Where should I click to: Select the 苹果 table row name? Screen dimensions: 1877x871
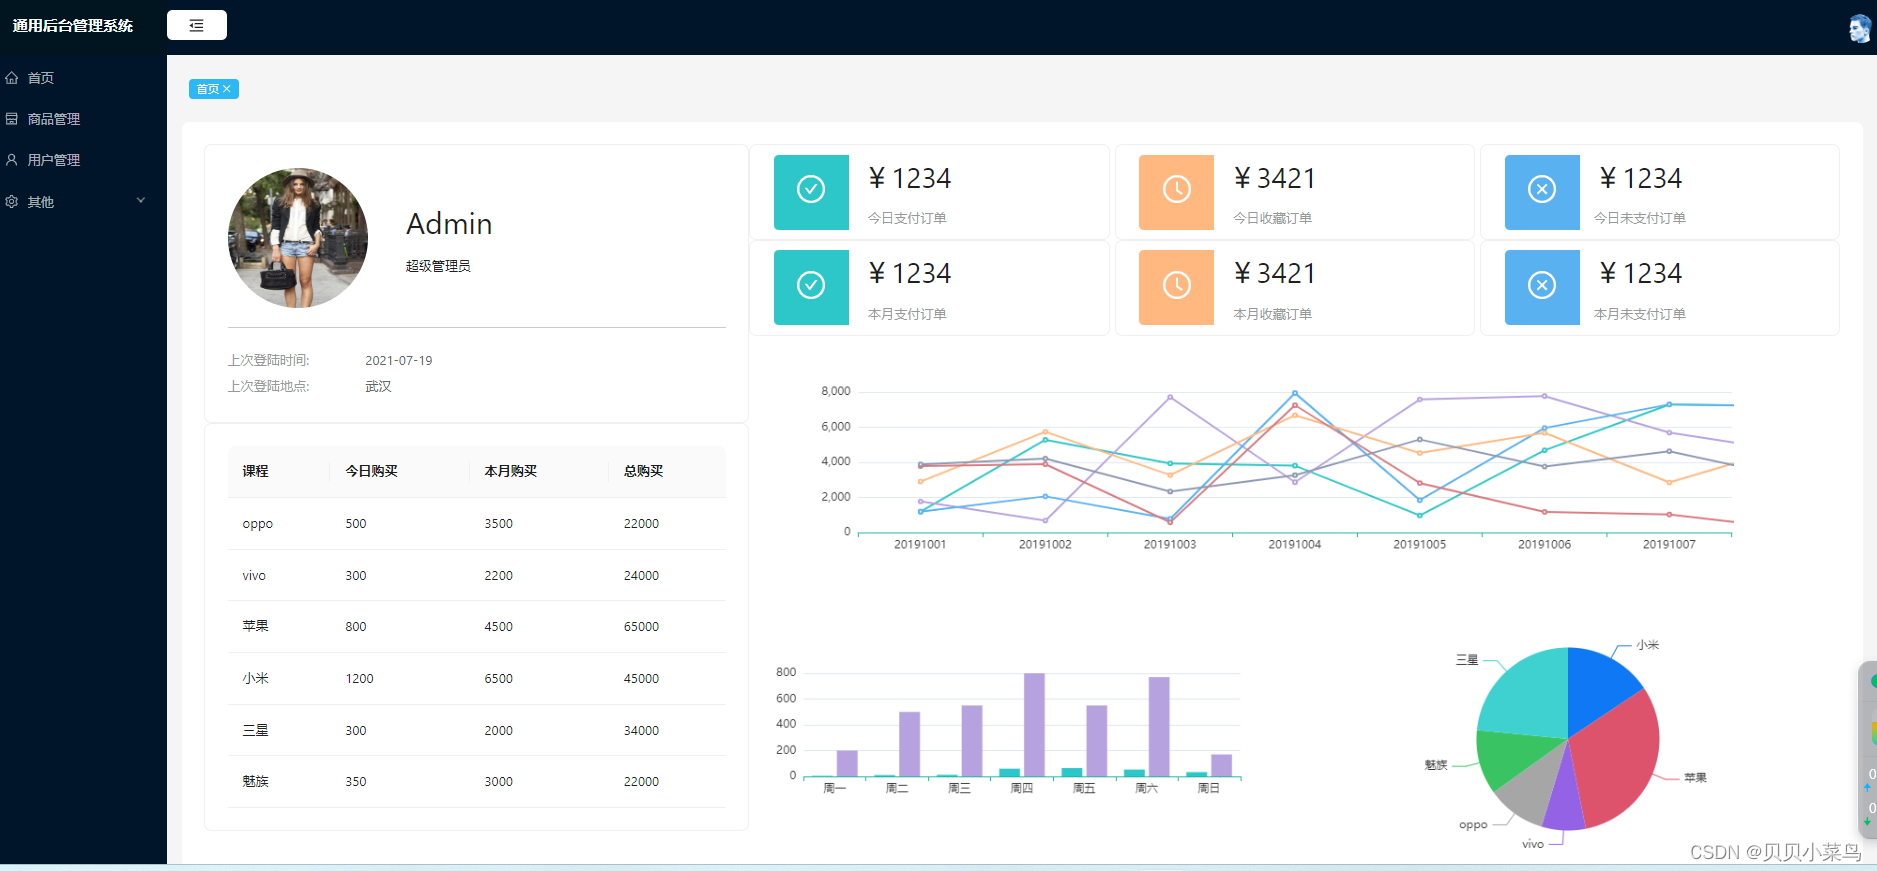point(255,626)
